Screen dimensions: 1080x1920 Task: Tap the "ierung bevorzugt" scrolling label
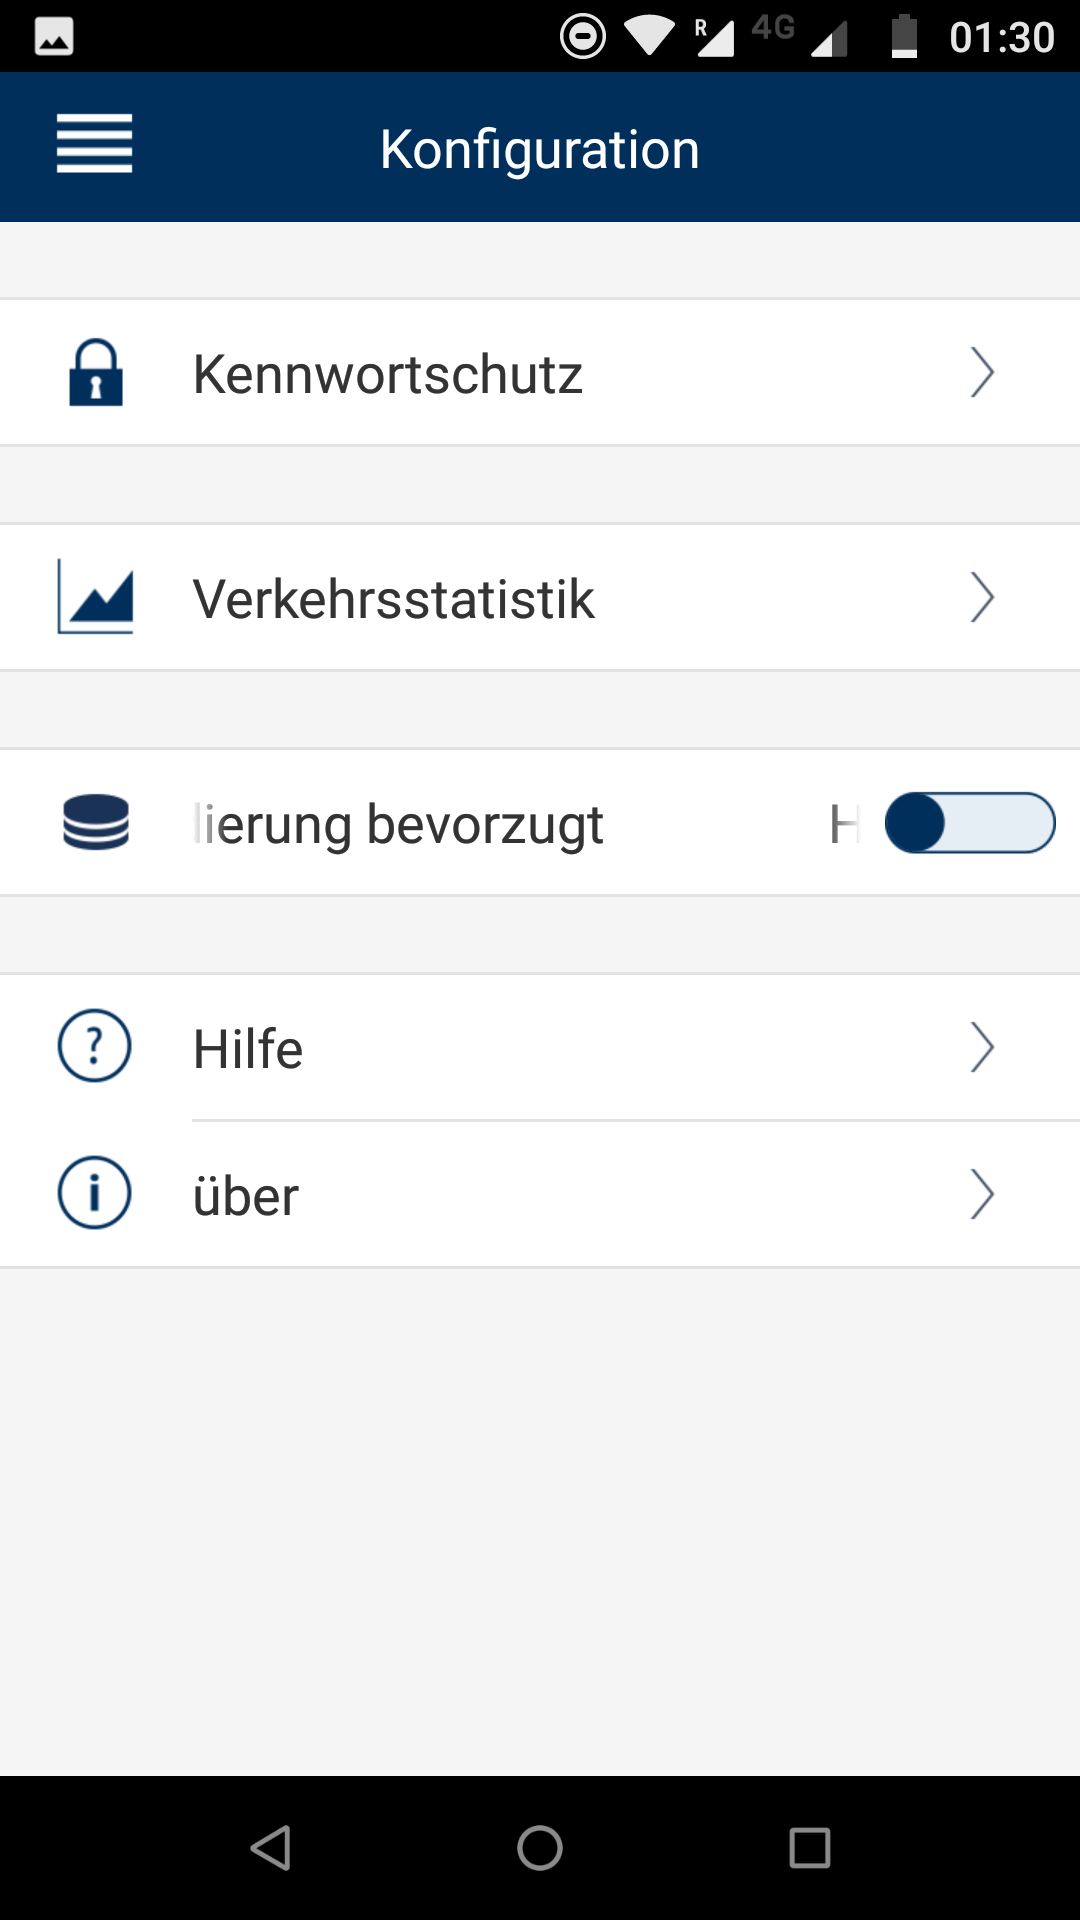(x=400, y=825)
